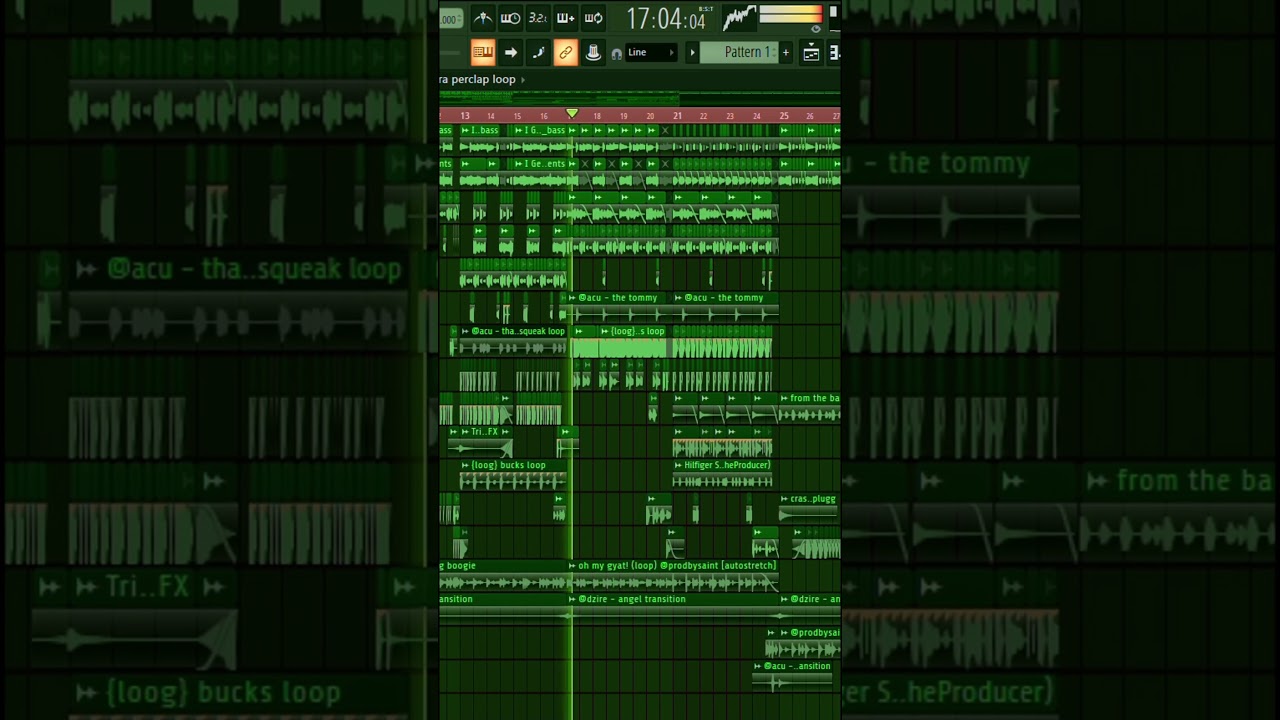Open the Line snap dropdown
This screenshot has height=720, width=1280.
click(x=651, y=52)
